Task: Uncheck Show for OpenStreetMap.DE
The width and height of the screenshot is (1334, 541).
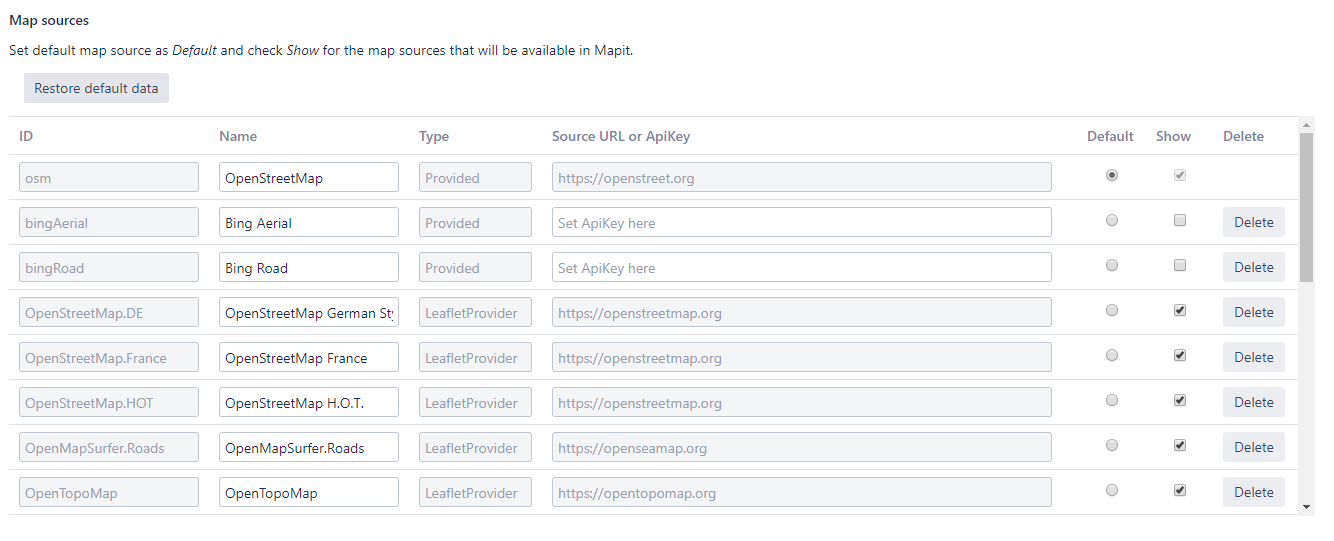Action: (1180, 311)
